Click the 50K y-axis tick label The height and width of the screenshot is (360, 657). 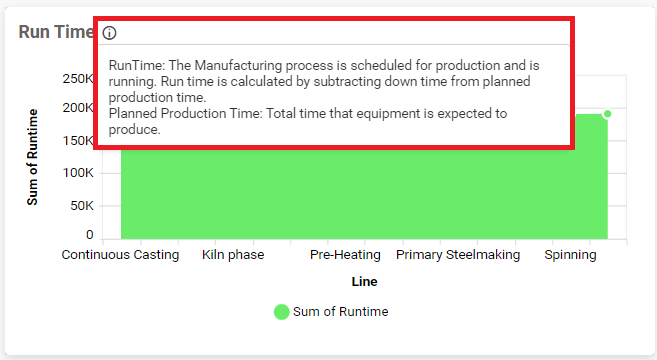click(x=82, y=206)
